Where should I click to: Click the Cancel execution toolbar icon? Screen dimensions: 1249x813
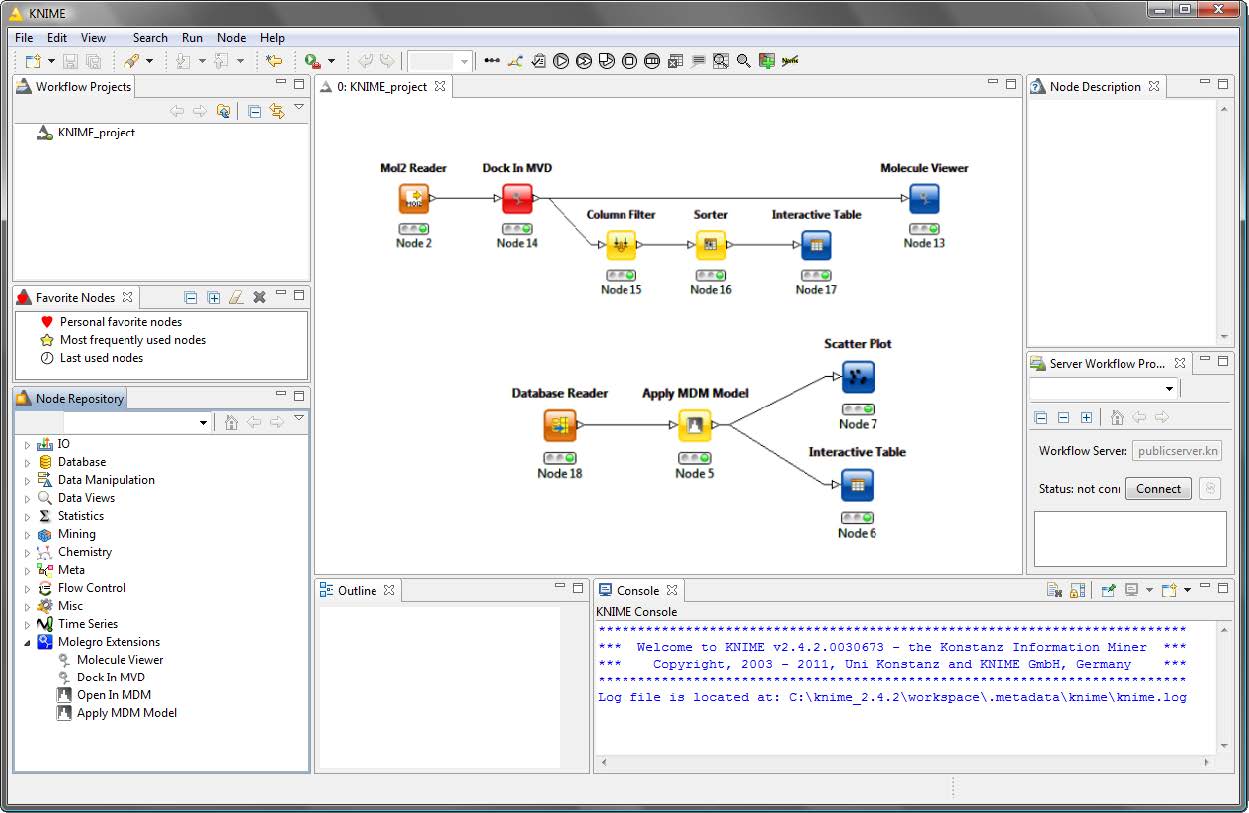tap(629, 61)
